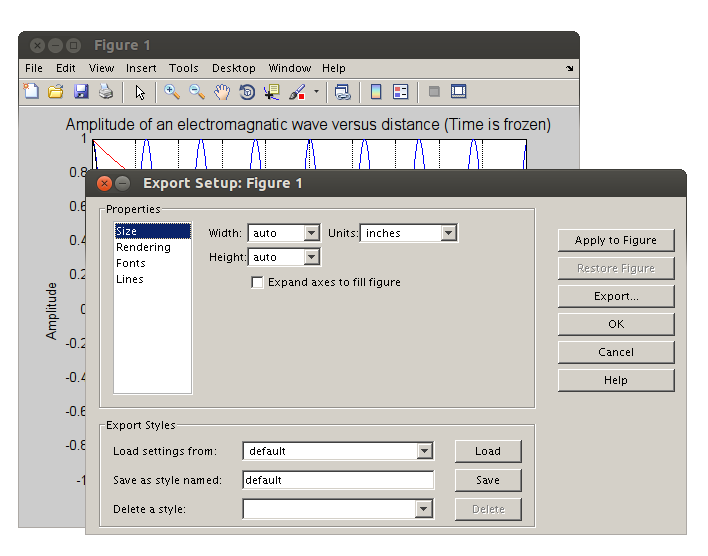Expand the Width dropdown
The width and height of the screenshot is (708, 556).
click(312, 233)
